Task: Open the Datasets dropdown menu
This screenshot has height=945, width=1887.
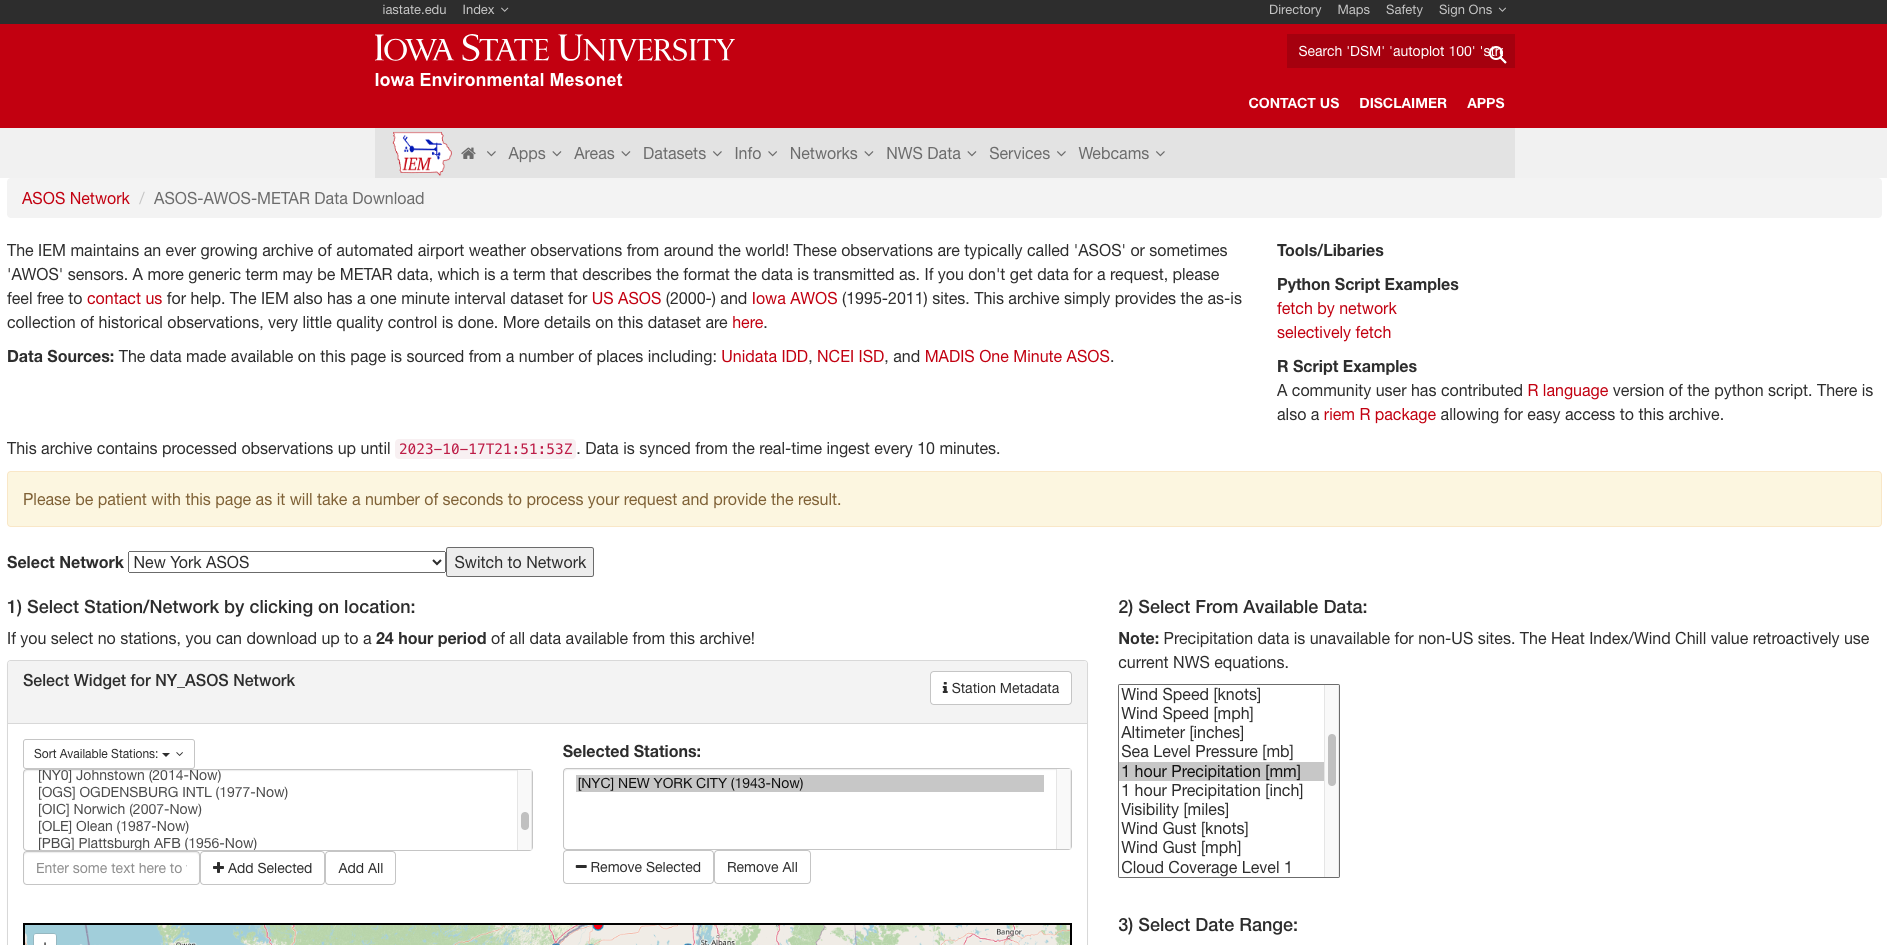Action: tap(682, 154)
